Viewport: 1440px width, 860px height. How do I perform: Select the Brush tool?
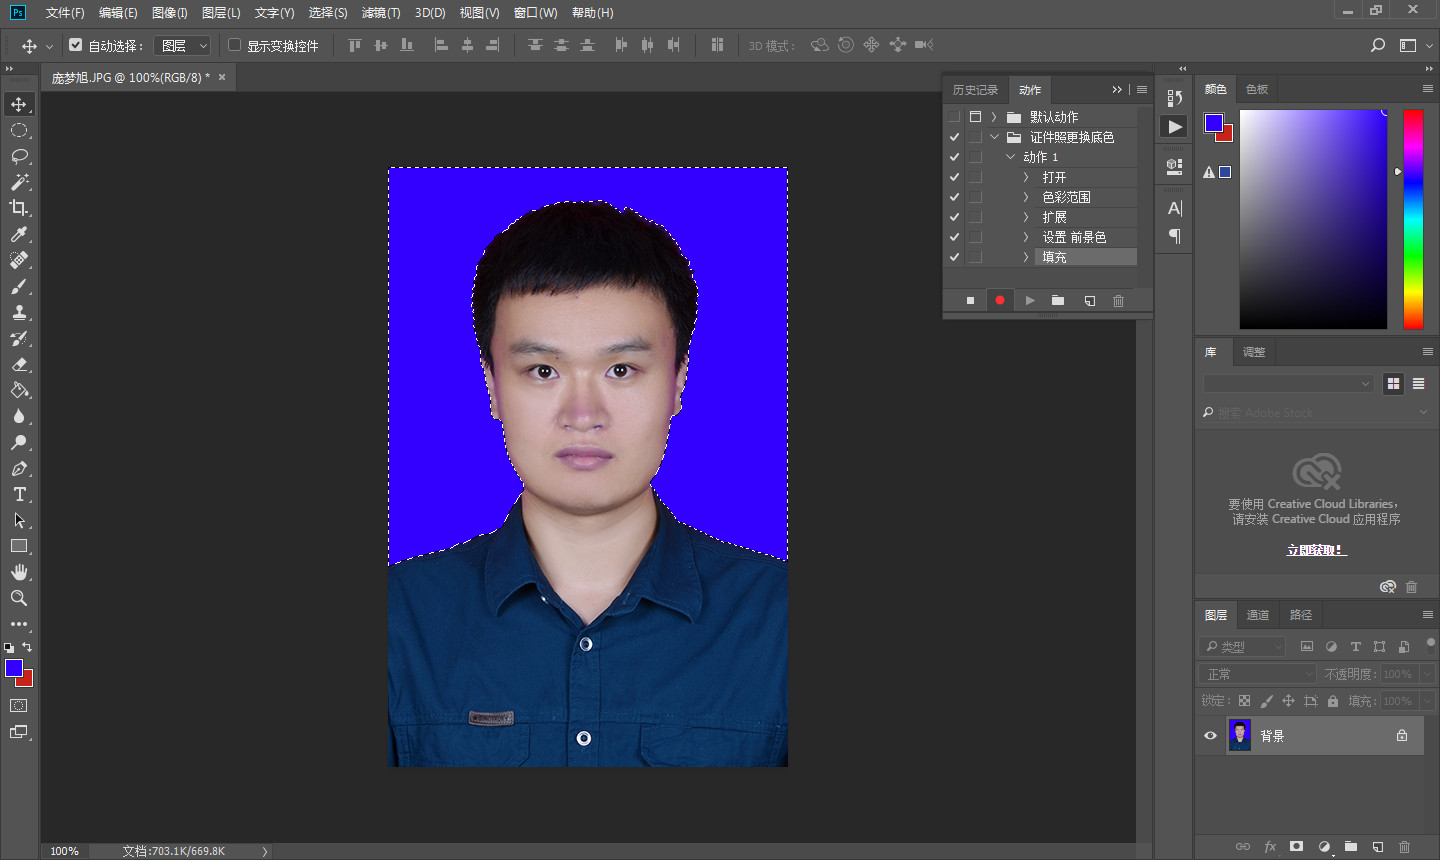pyautogui.click(x=19, y=286)
